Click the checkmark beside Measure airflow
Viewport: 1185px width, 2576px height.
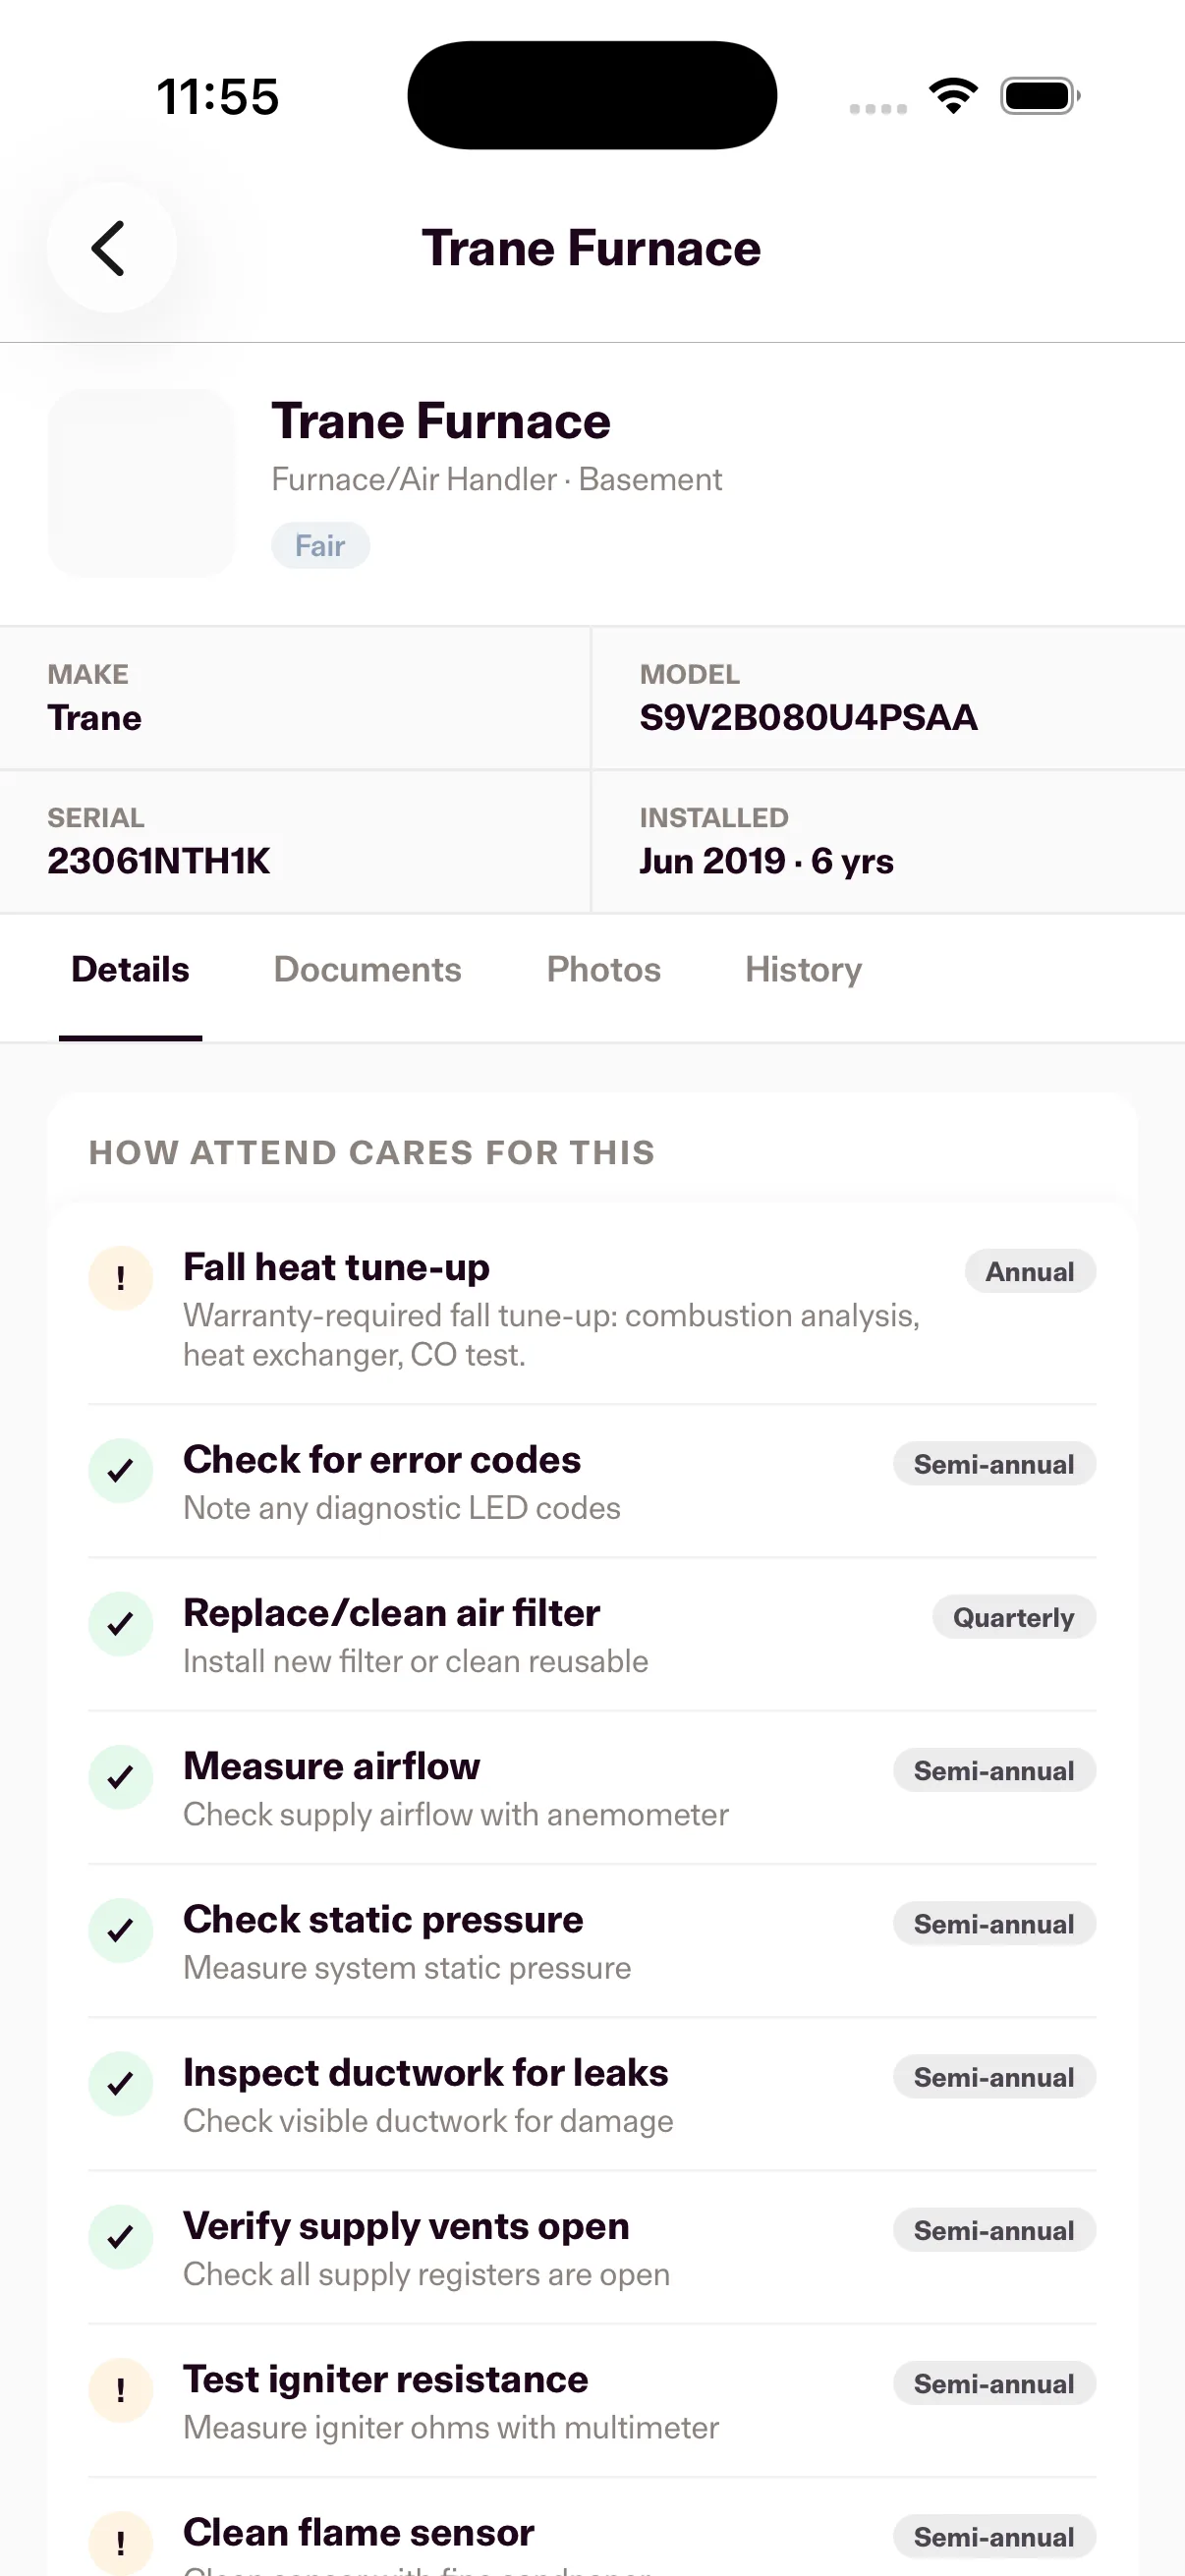click(121, 1777)
